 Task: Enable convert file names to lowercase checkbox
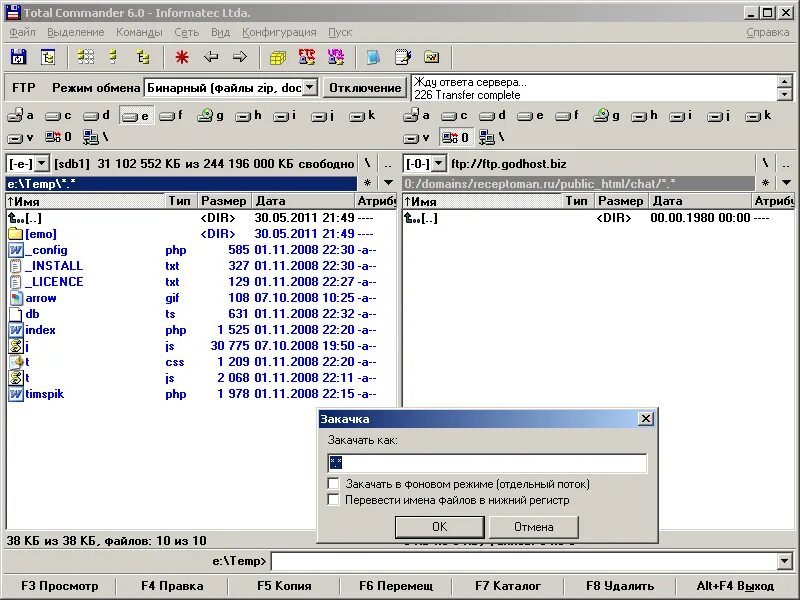click(333, 499)
